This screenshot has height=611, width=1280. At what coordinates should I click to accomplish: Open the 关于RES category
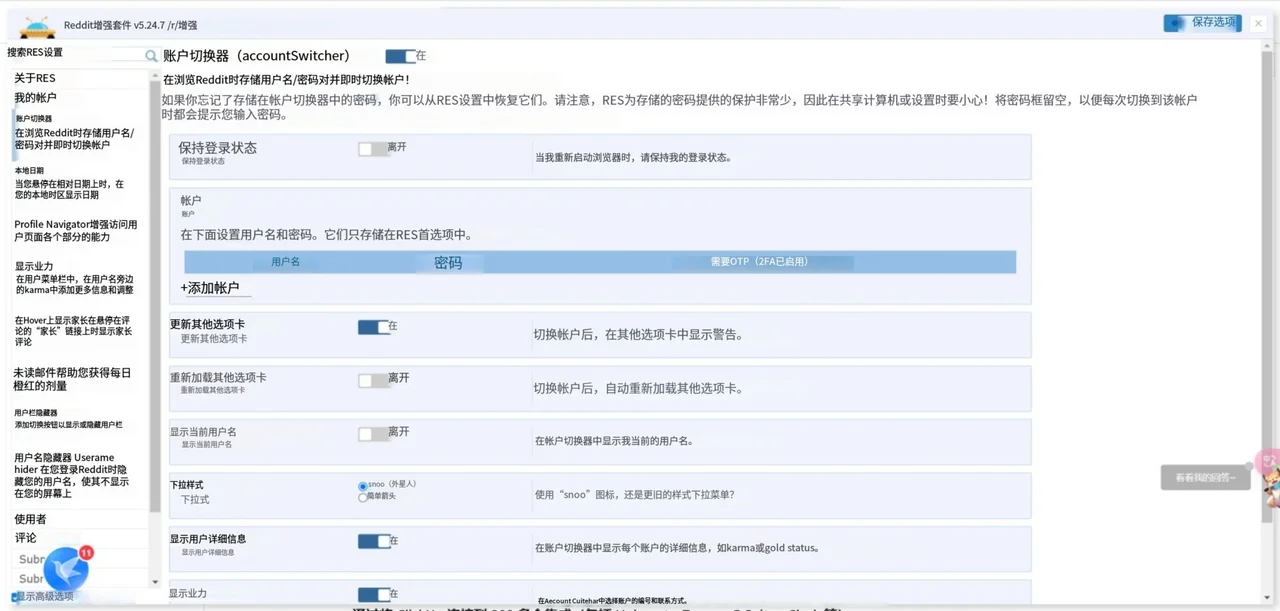click(35, 78)
